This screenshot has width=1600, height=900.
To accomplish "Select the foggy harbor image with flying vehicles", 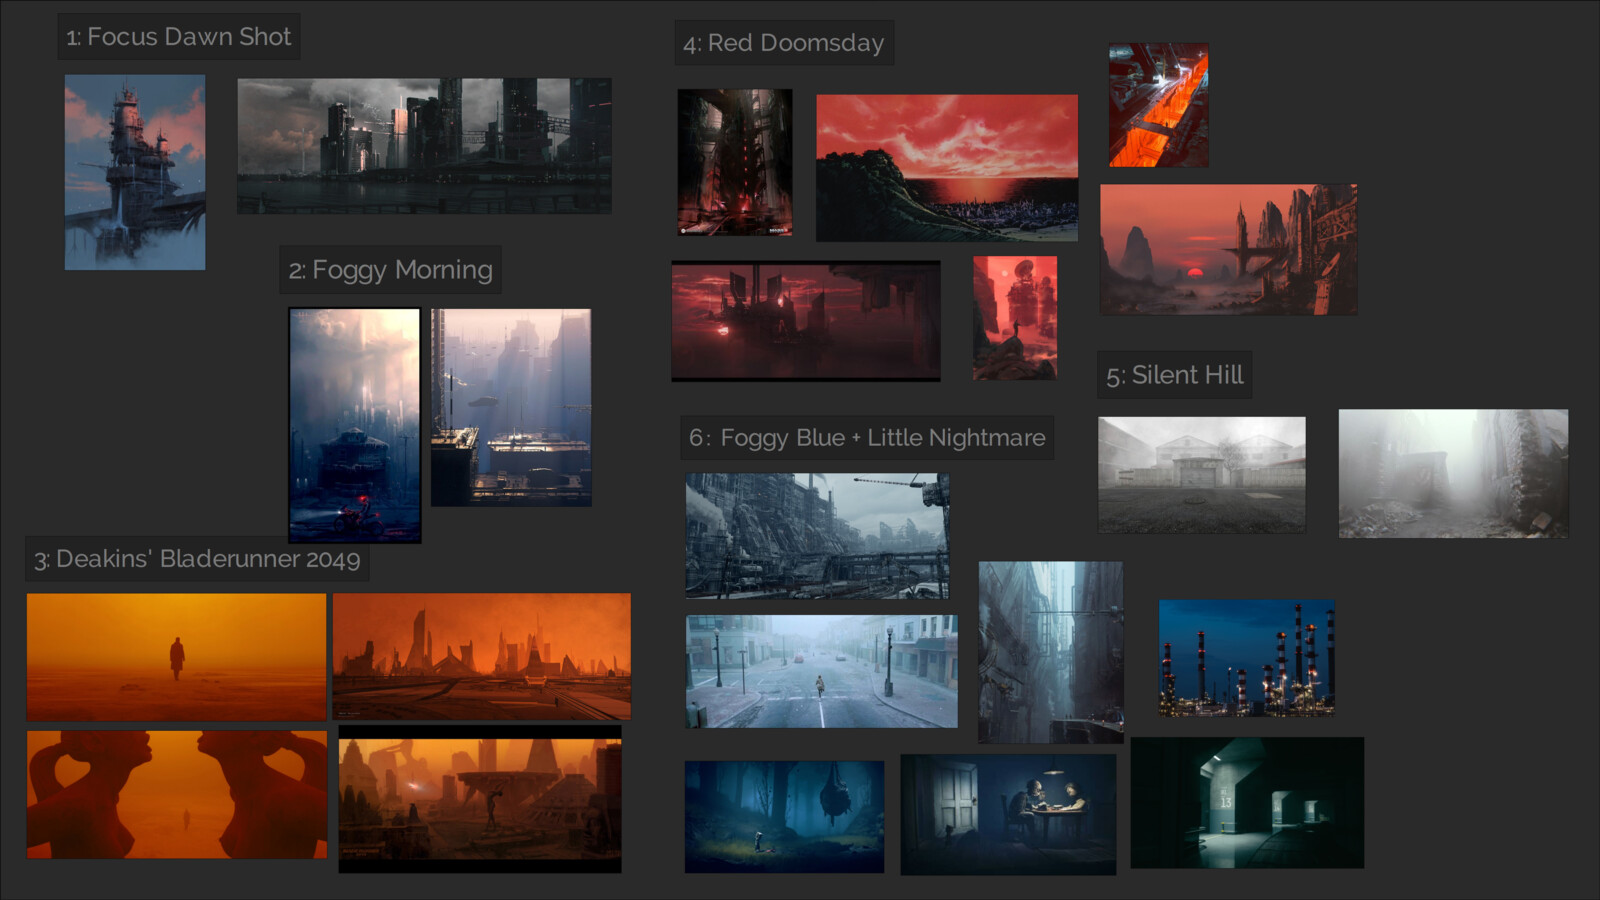I will click(511, 407).
